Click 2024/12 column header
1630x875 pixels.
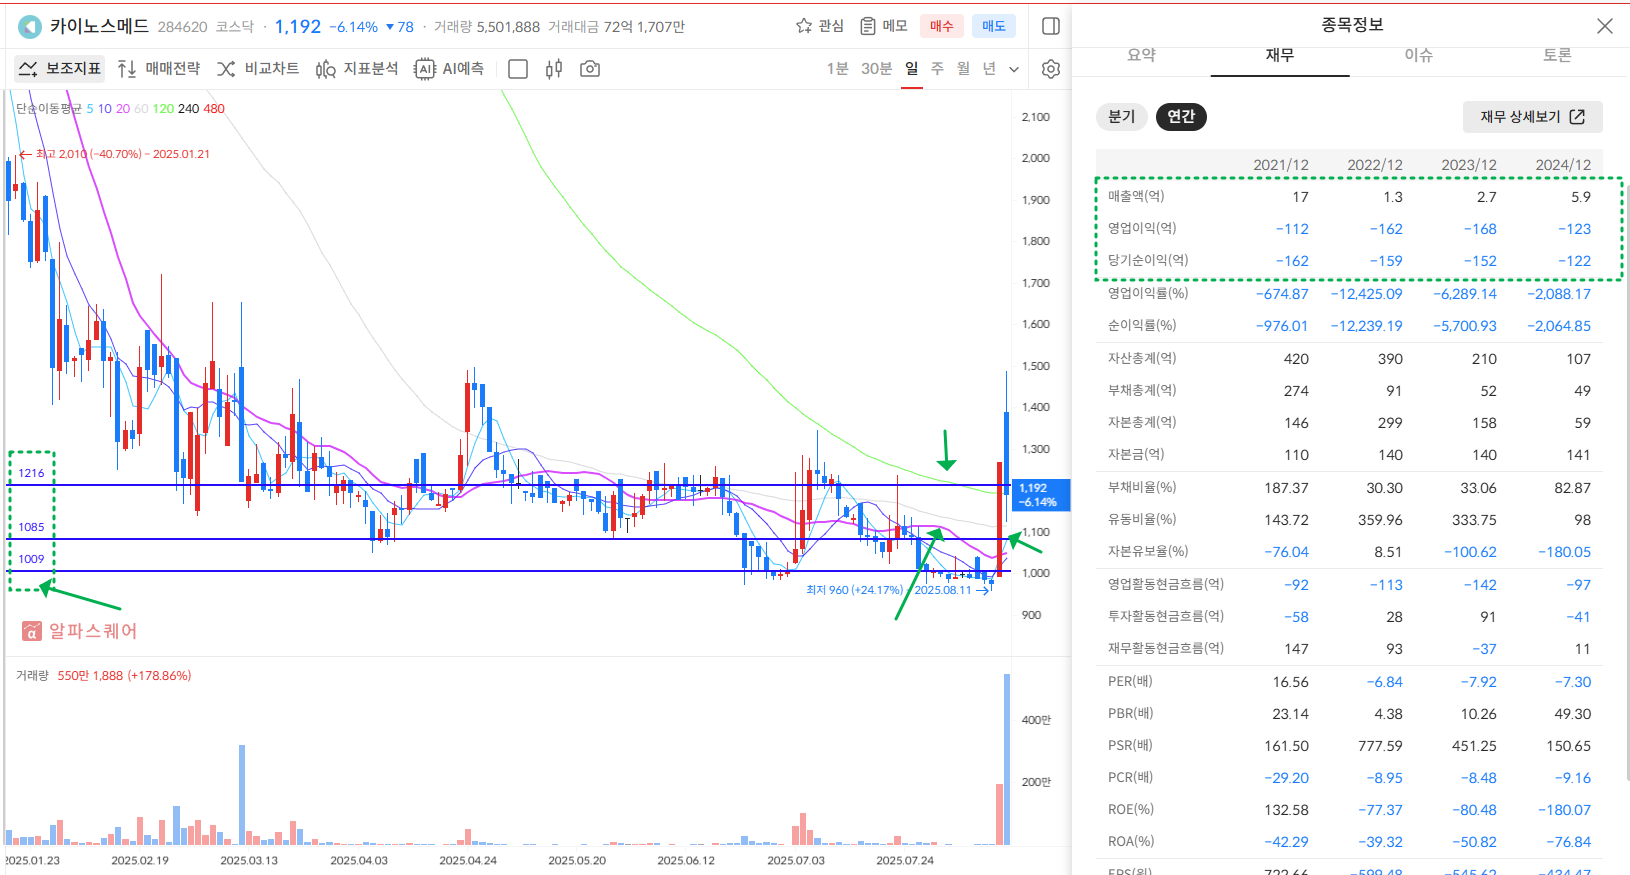[x=1563, y=165]
